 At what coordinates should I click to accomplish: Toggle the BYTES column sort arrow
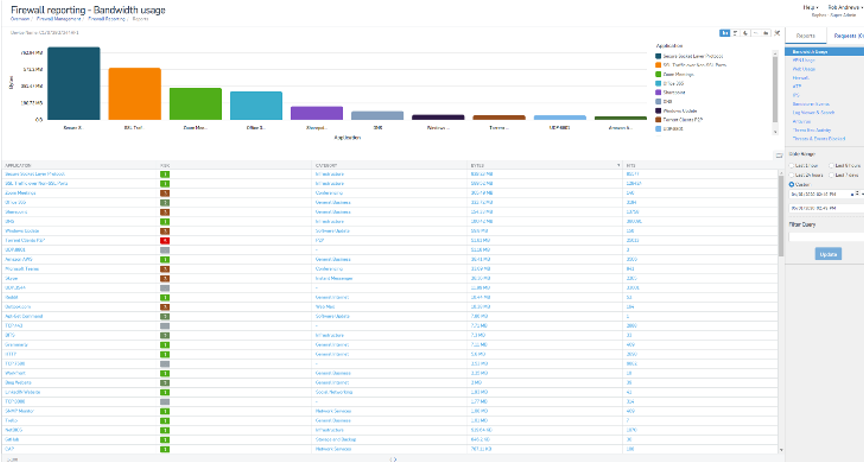618,165
